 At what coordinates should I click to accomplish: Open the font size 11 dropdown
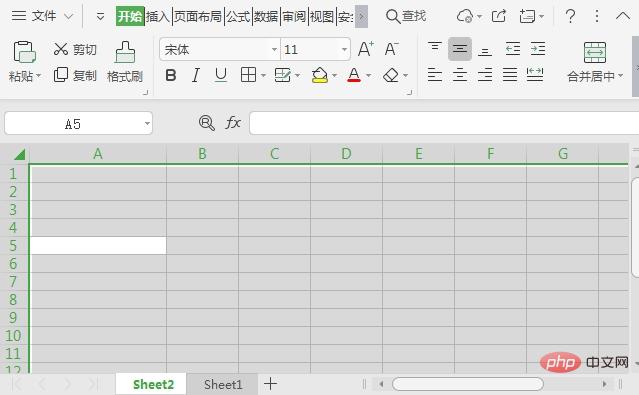pos(344,49)
